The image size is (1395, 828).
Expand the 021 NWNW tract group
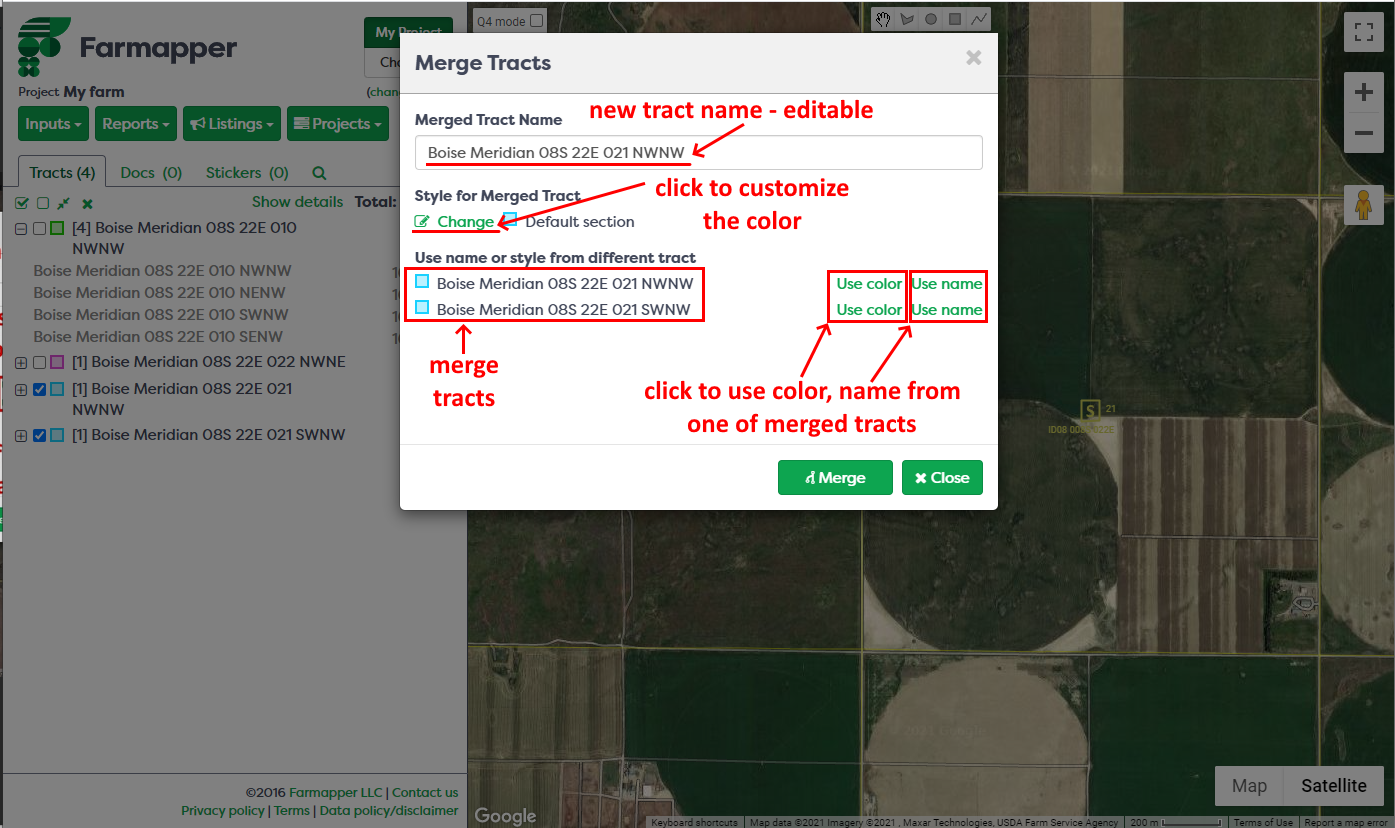coord(21,389)
